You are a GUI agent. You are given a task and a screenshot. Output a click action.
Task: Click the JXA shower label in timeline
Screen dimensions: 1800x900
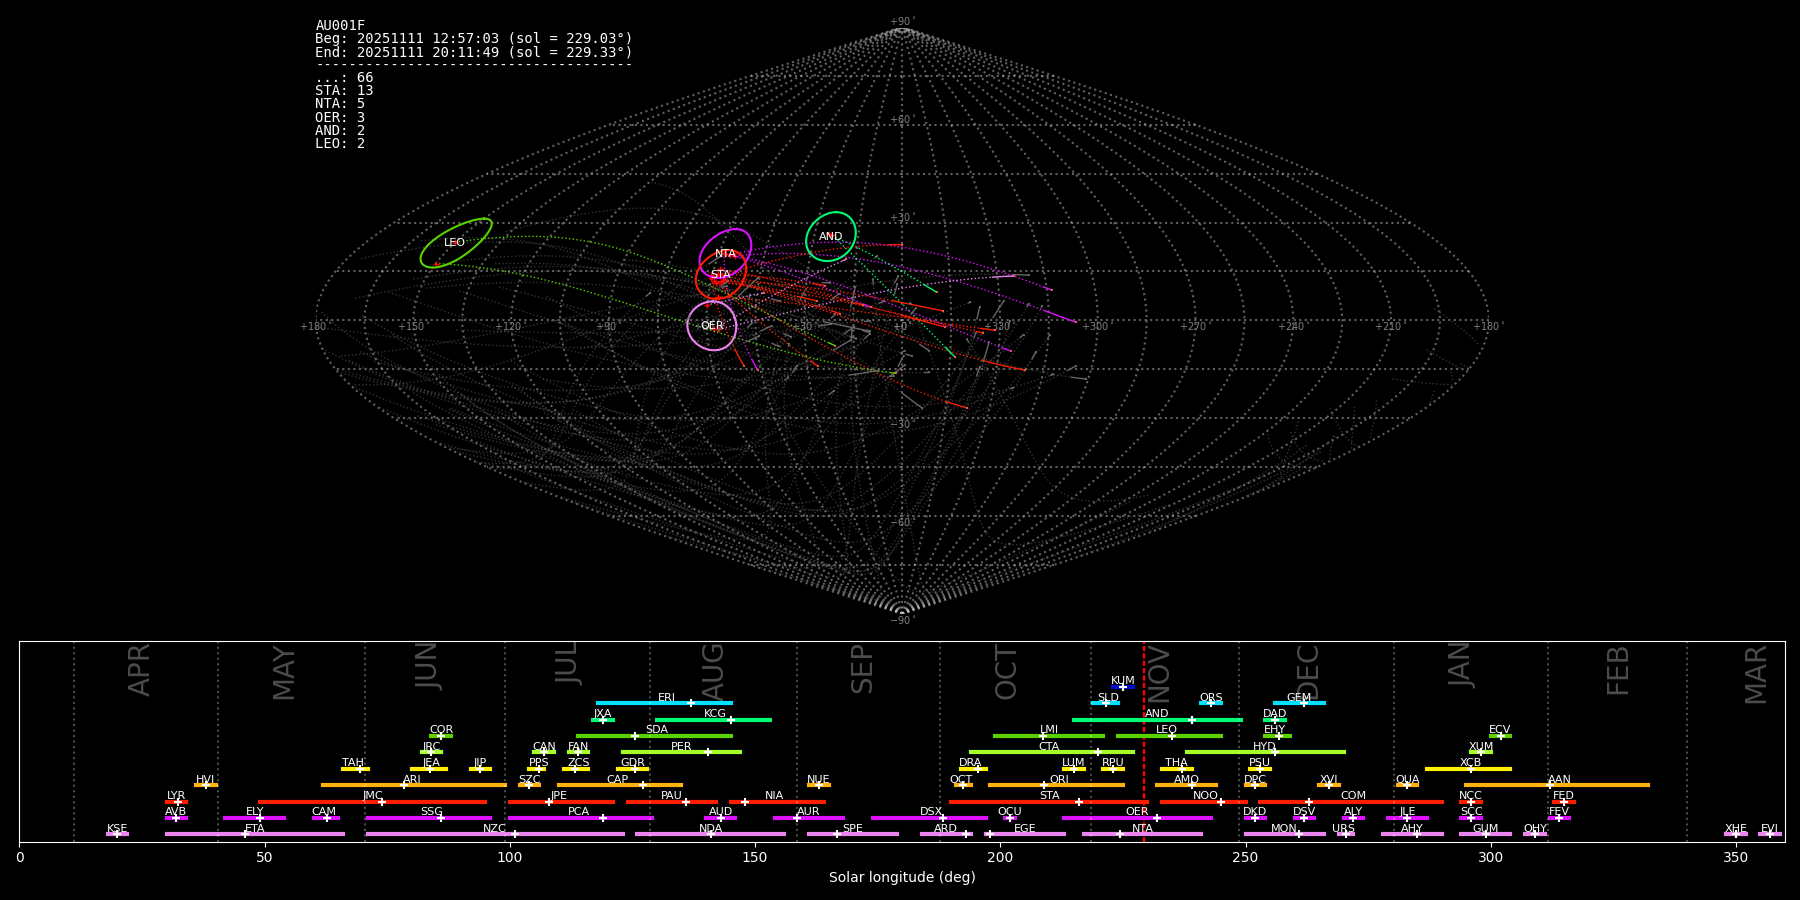[602, 714]
